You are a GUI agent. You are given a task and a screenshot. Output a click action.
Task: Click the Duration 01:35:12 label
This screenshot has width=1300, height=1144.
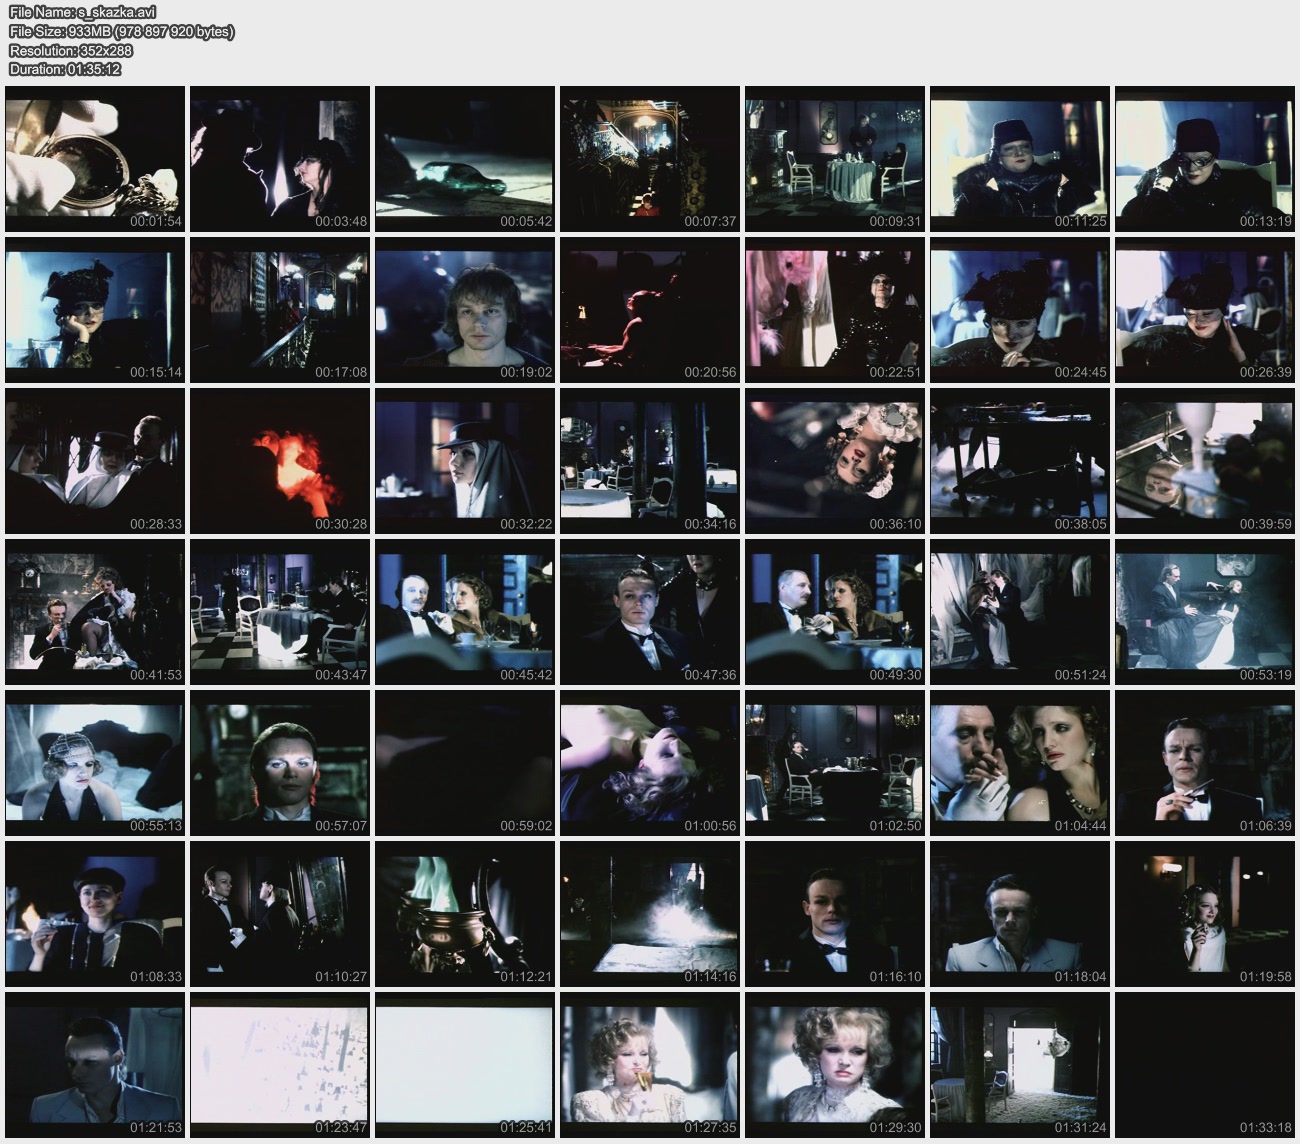pos(65,69)
